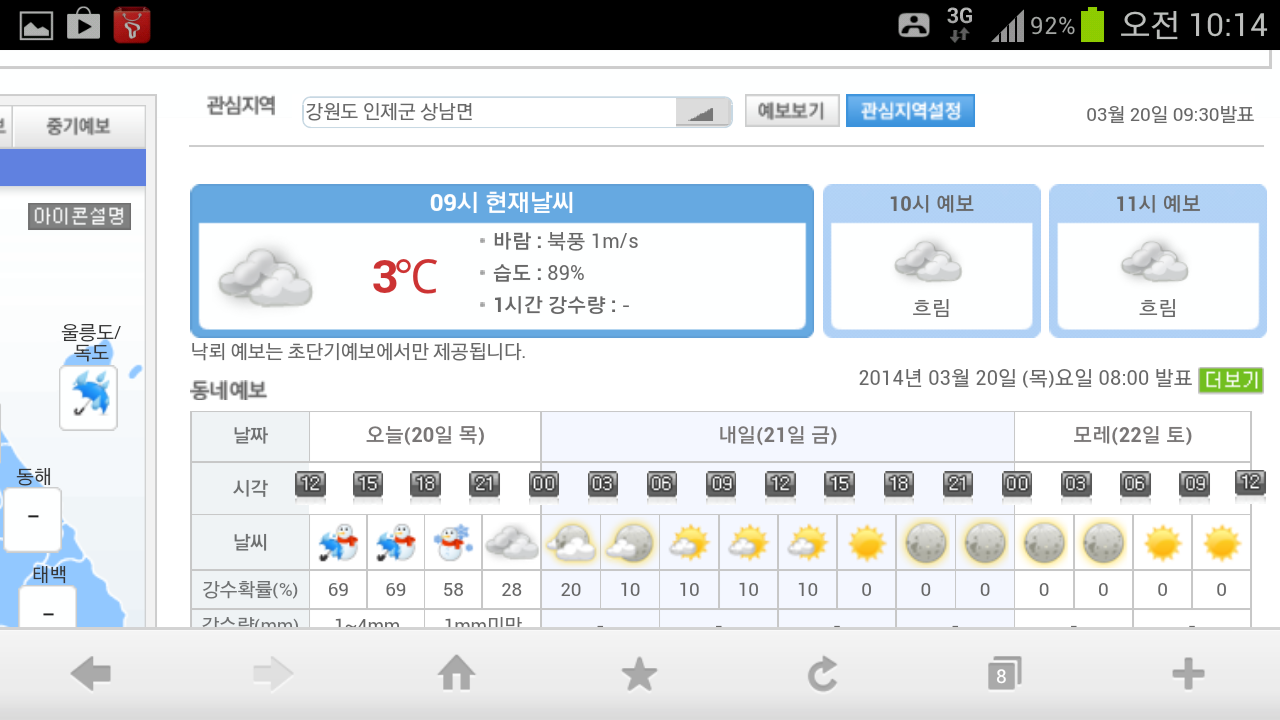The image size is (1280, 720).
Task: Tap the 10시 예보 cloudy icon
Action: (x=930, y=263)
